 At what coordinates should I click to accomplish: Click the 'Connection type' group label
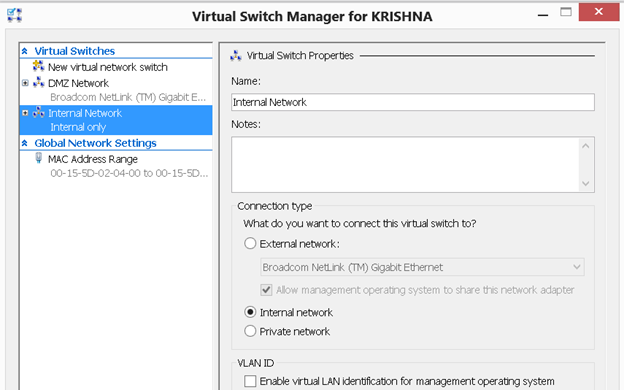275,206
